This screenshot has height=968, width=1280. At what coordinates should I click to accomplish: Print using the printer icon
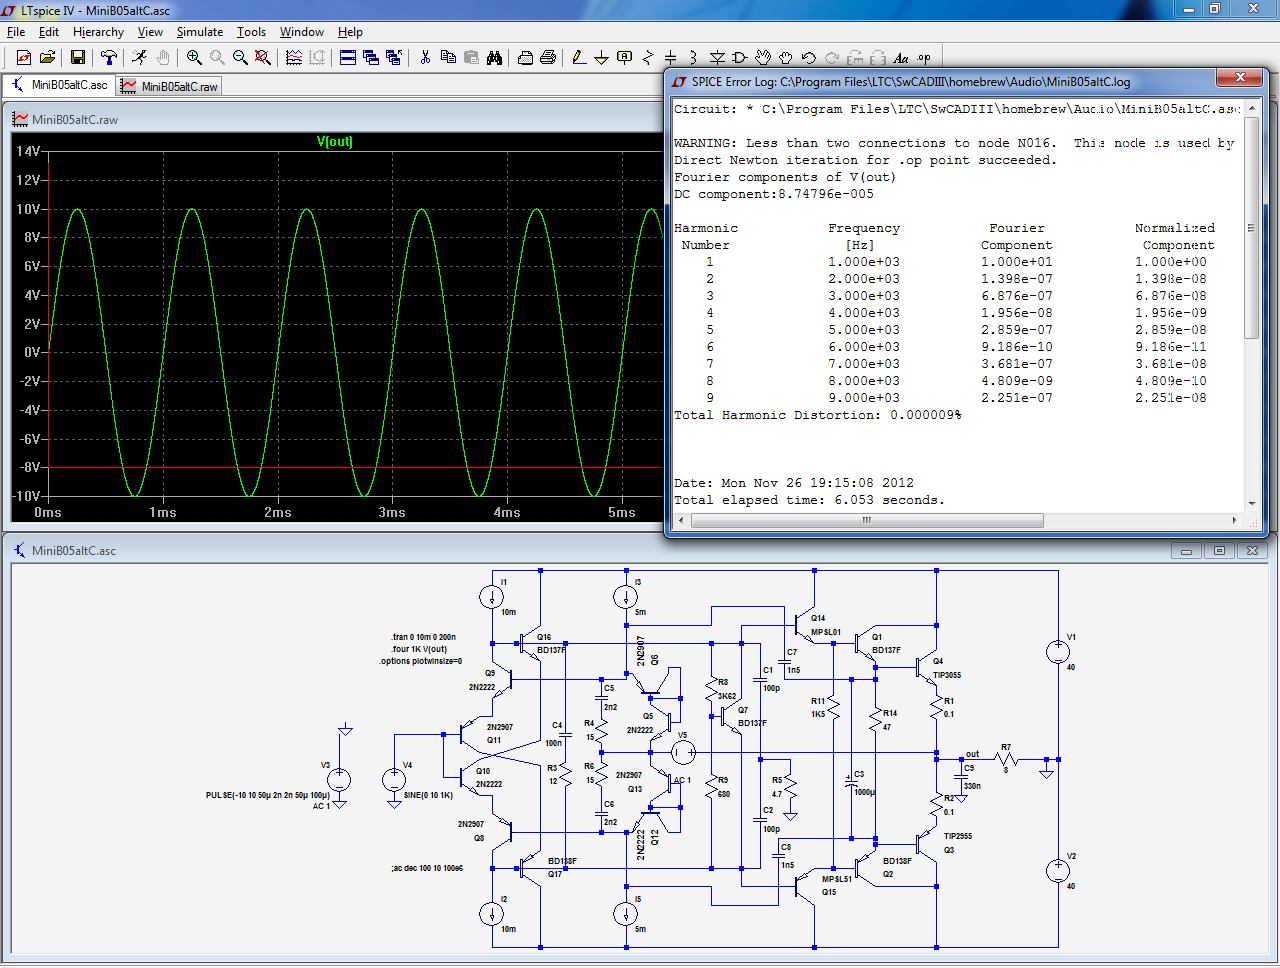[x=548, y=58]
